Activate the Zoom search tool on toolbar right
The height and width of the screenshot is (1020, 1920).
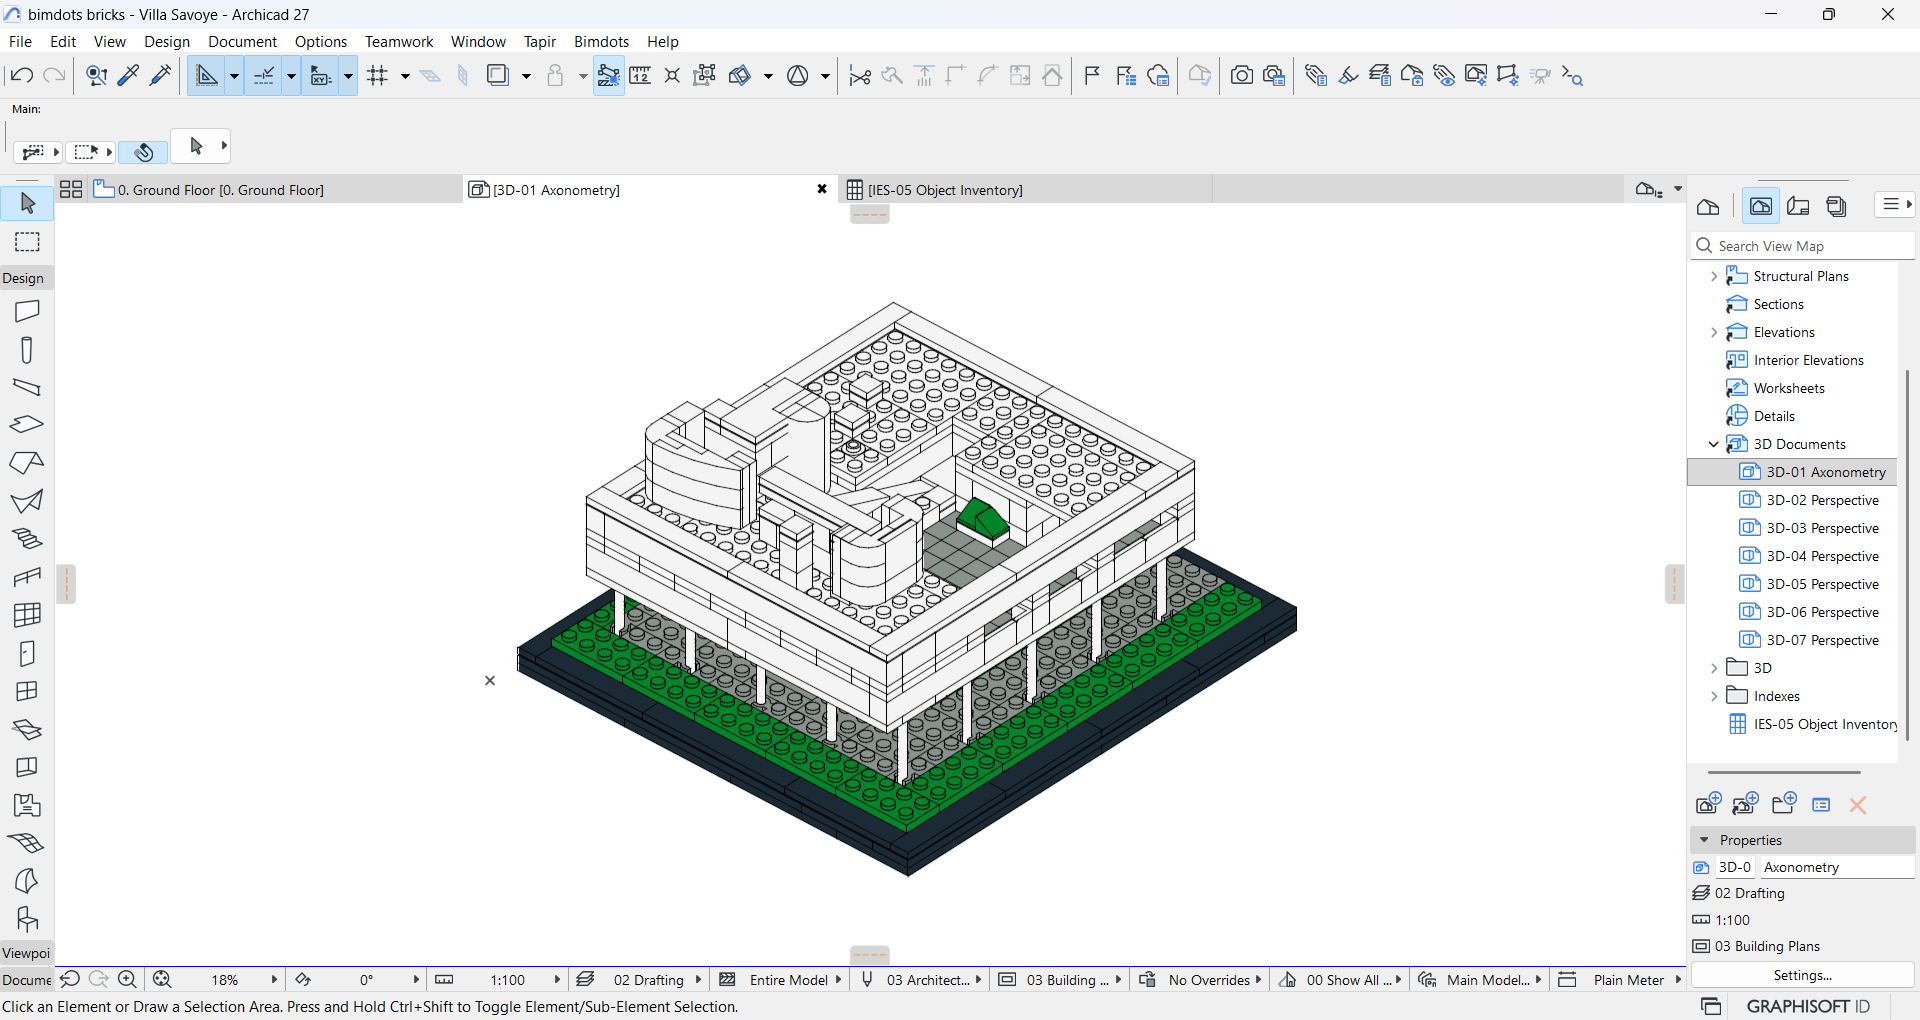click(x=1573, y=75)
